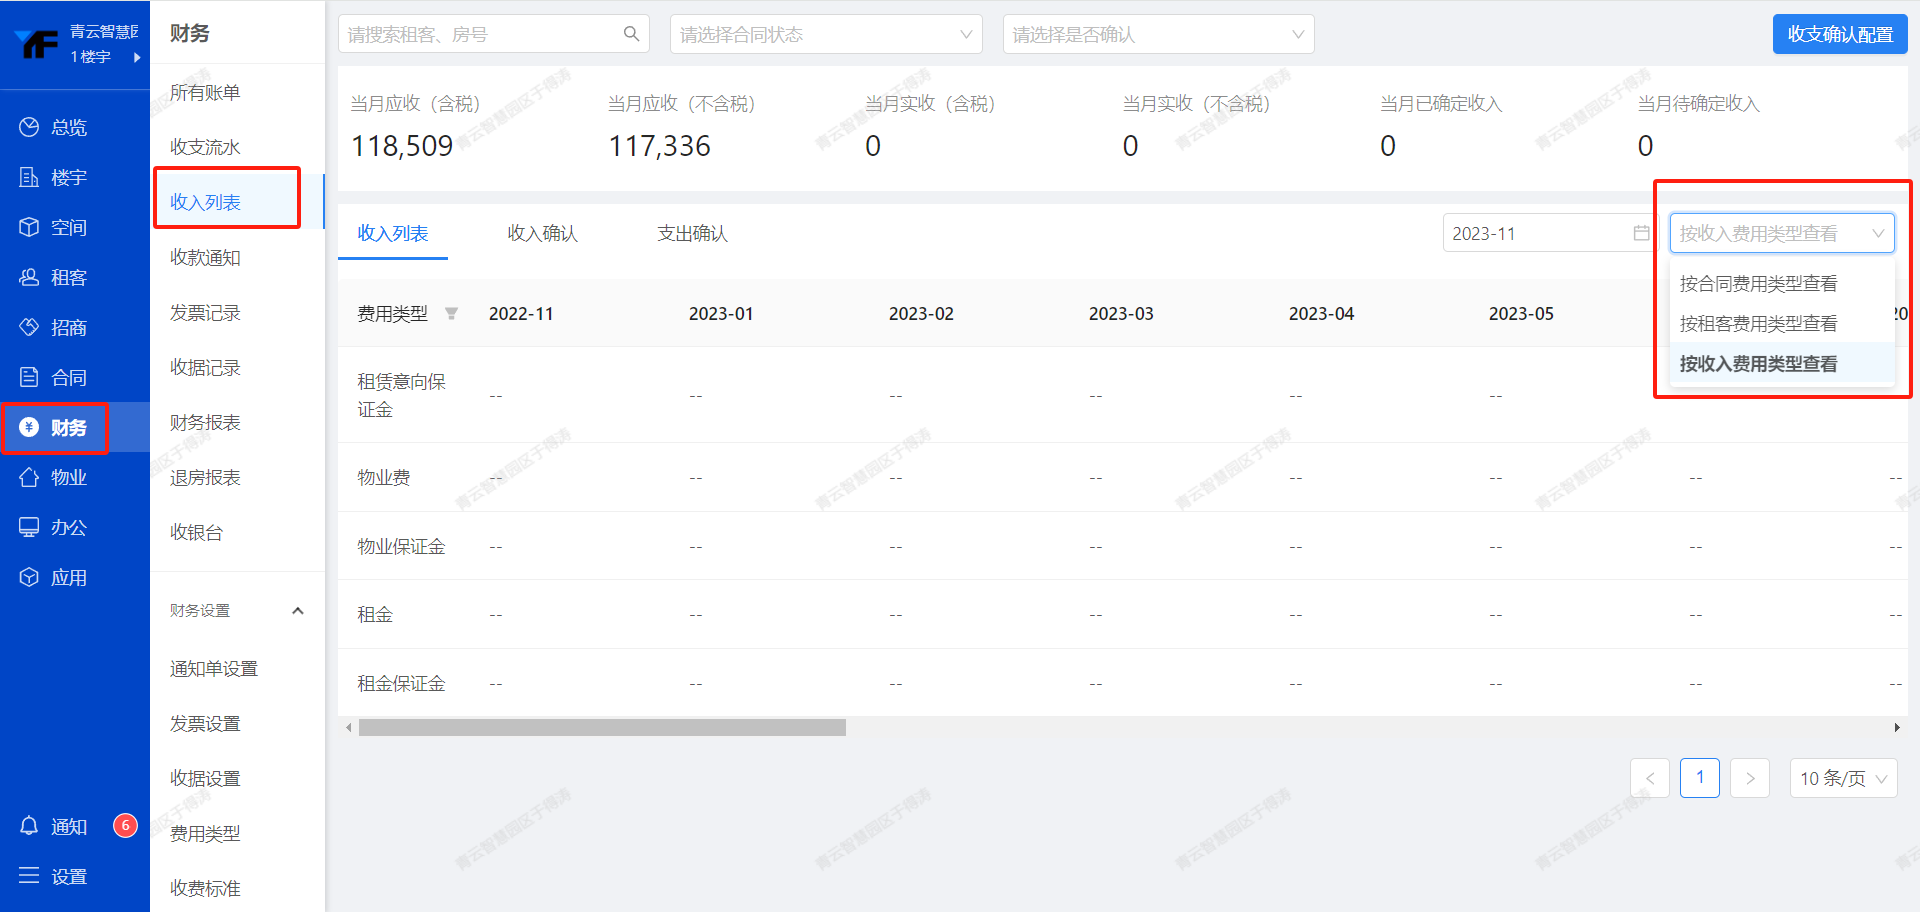This screenshot has height=912, width=1920.
Task: Open the 楼宇 building icon in sidebar
Action: tap(29, 177)
